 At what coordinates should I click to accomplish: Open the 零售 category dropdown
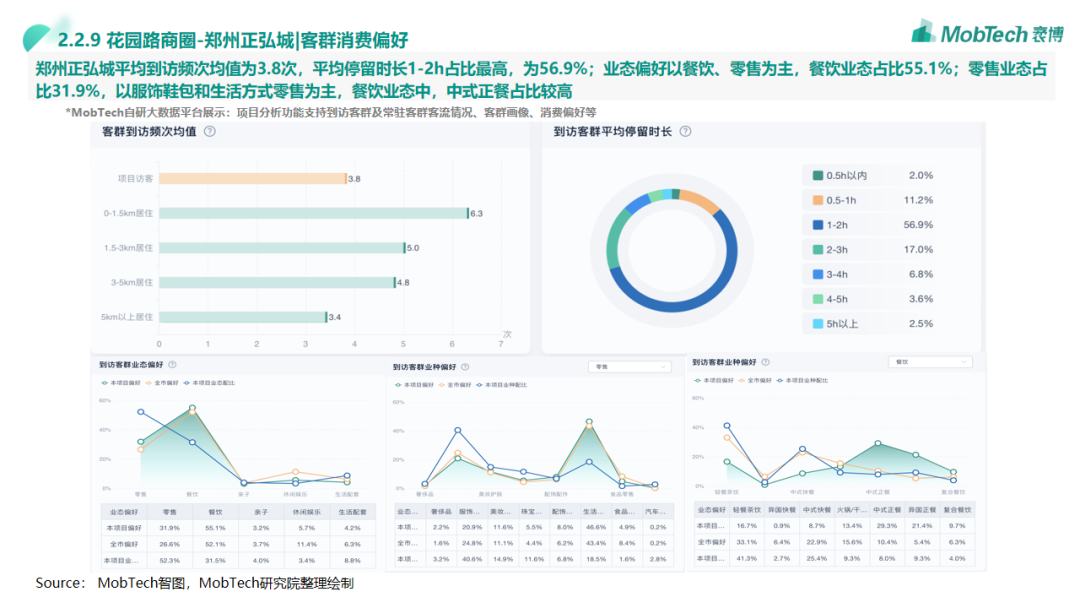(629, 367)
